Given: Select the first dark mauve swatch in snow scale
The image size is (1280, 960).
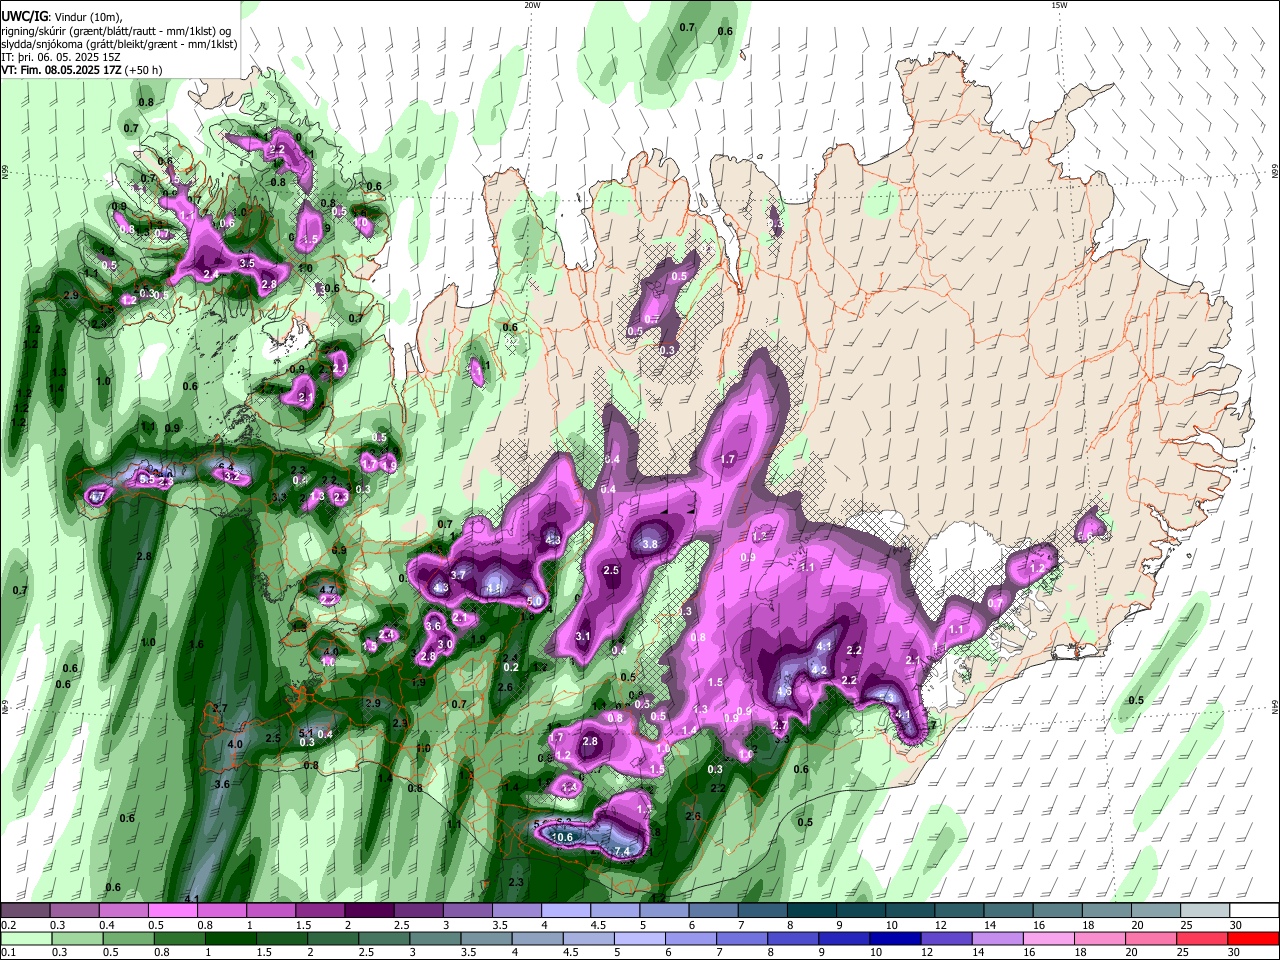Looking at the screenshot, I should [24, 911].
